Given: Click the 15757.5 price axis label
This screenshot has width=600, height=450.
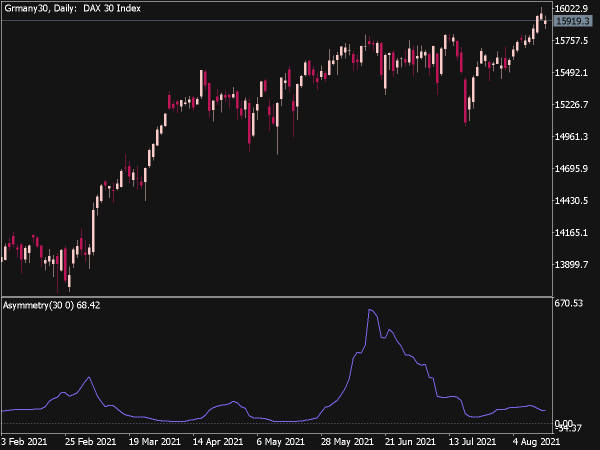Looking at the screenshot, I should pyautogui.click(x=571, y=41).
